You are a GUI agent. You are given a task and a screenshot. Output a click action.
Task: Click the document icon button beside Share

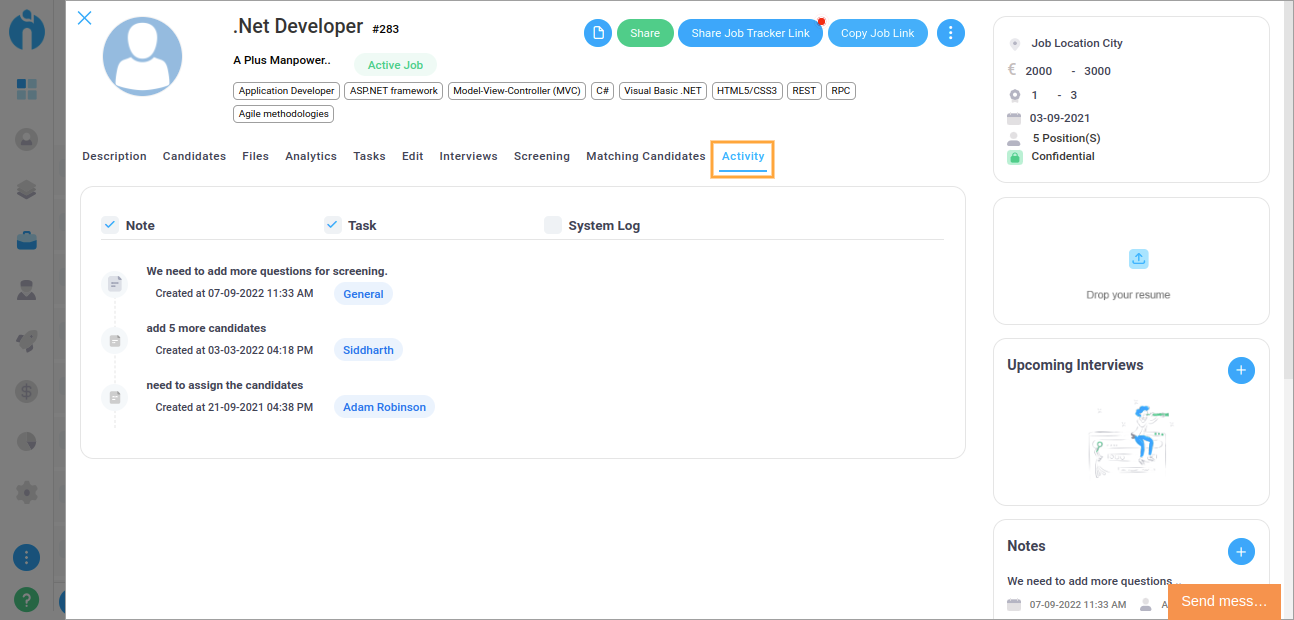coord(598,33)
